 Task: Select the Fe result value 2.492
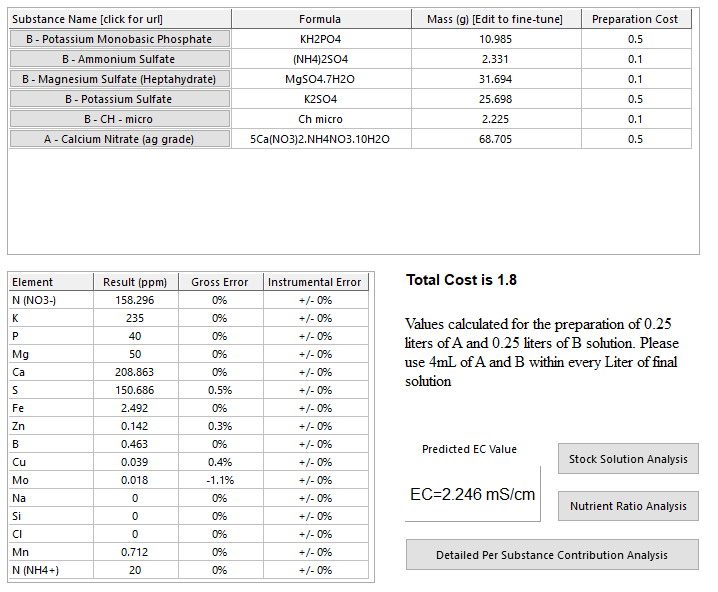point(136,408)
